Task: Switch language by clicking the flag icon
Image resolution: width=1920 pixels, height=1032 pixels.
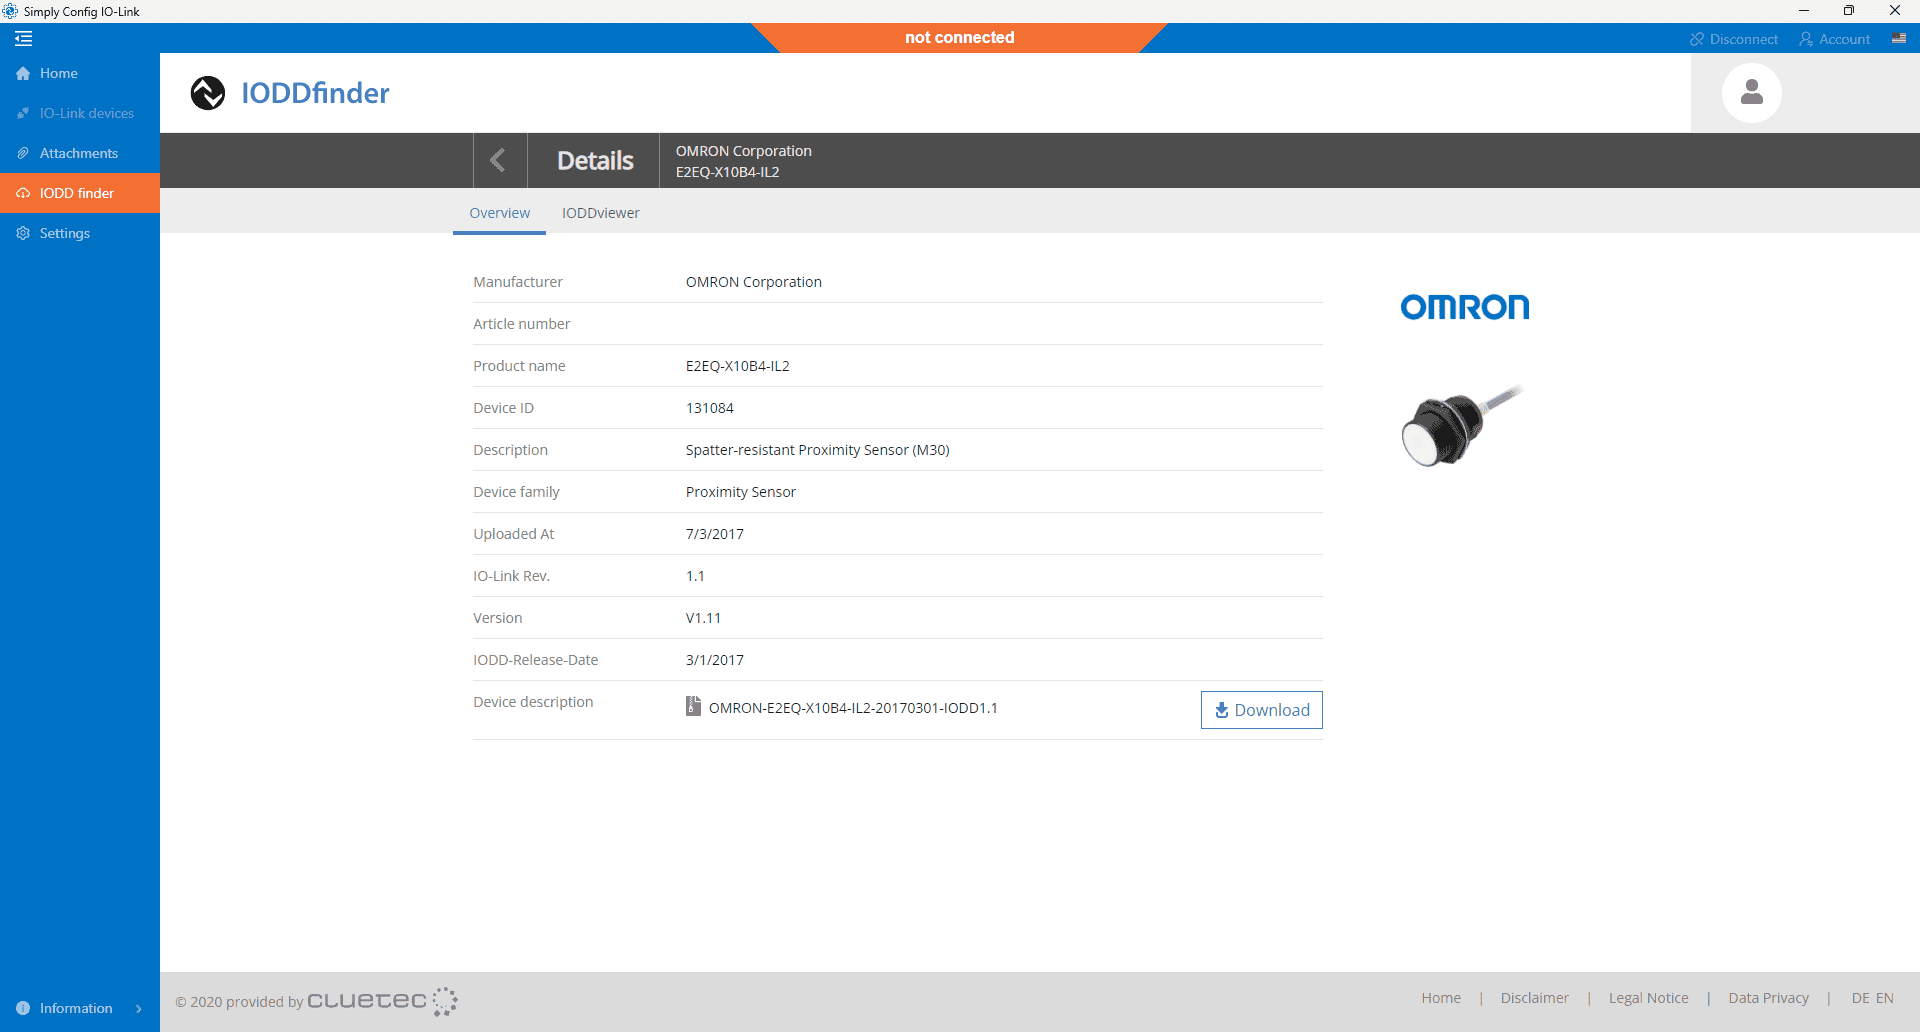Action: pyautogui.click(x=1899, y=38)
